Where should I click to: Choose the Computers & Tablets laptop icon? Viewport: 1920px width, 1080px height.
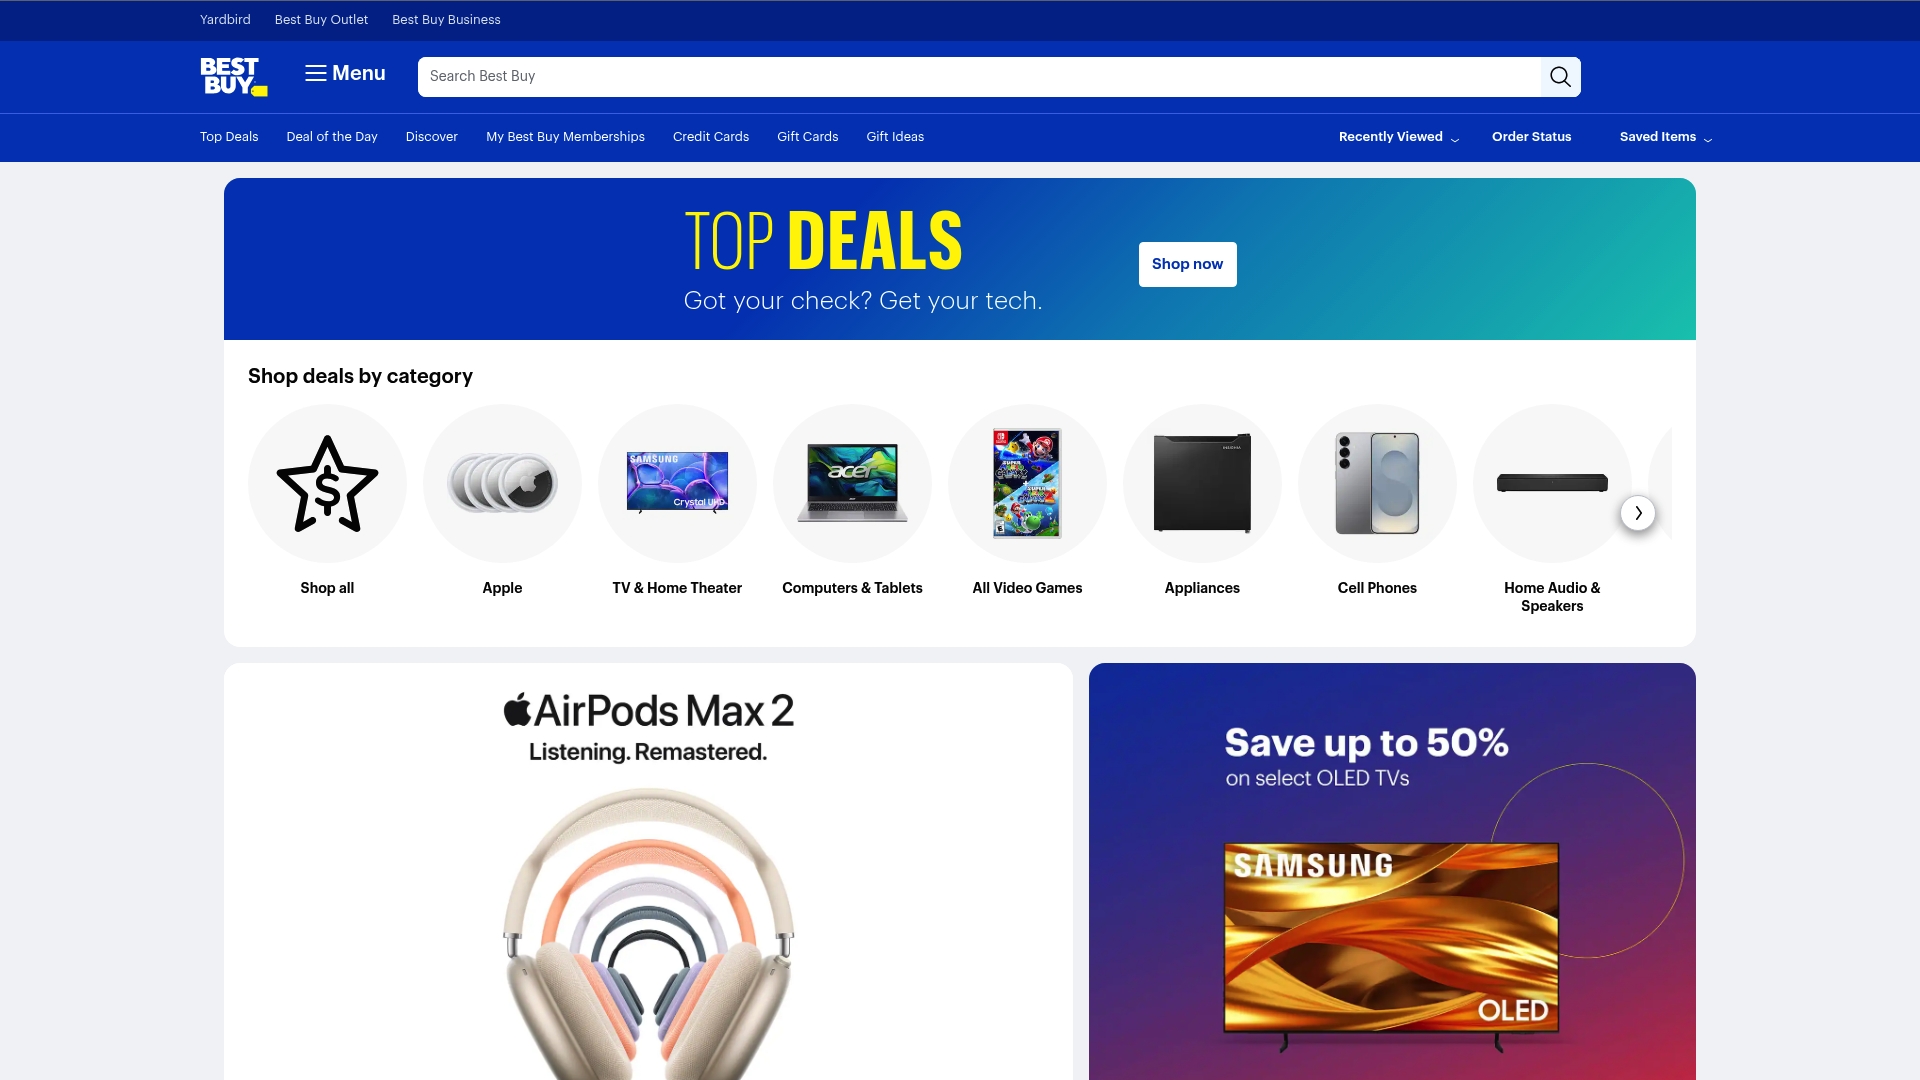click(x=852, y=484)
